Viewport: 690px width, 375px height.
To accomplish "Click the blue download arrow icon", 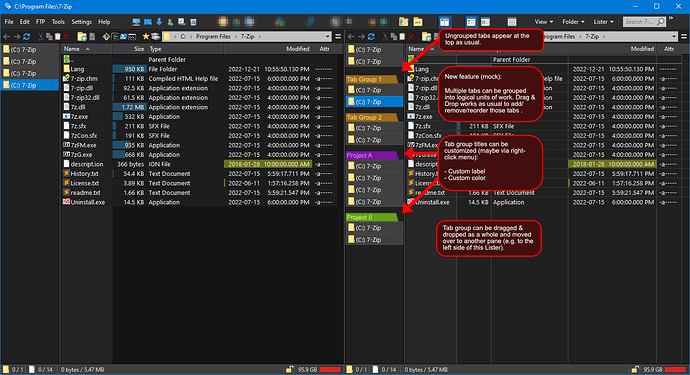I will coord(159,22).
